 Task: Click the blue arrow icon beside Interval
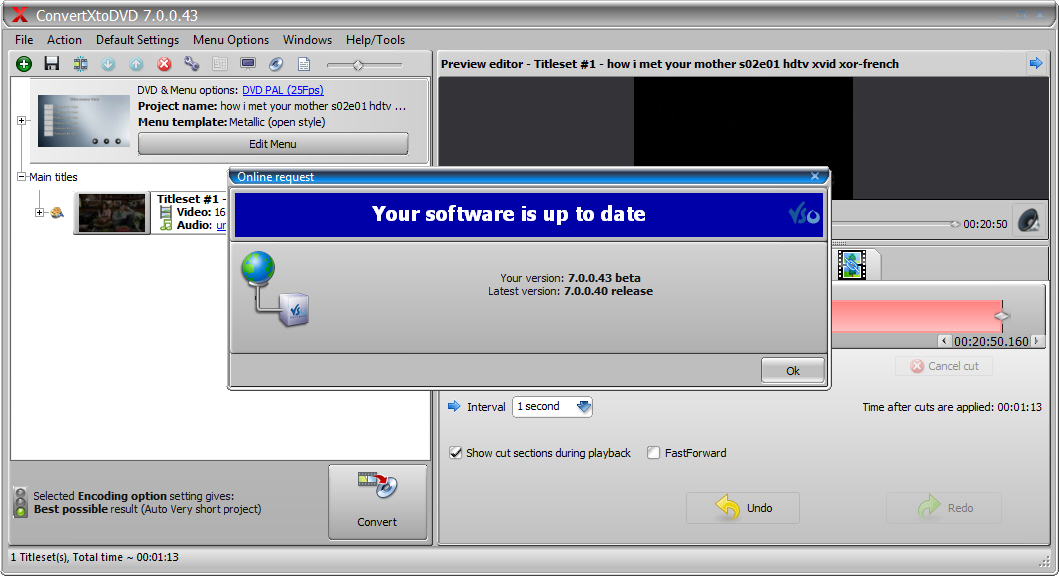click(x=454, y=406)
